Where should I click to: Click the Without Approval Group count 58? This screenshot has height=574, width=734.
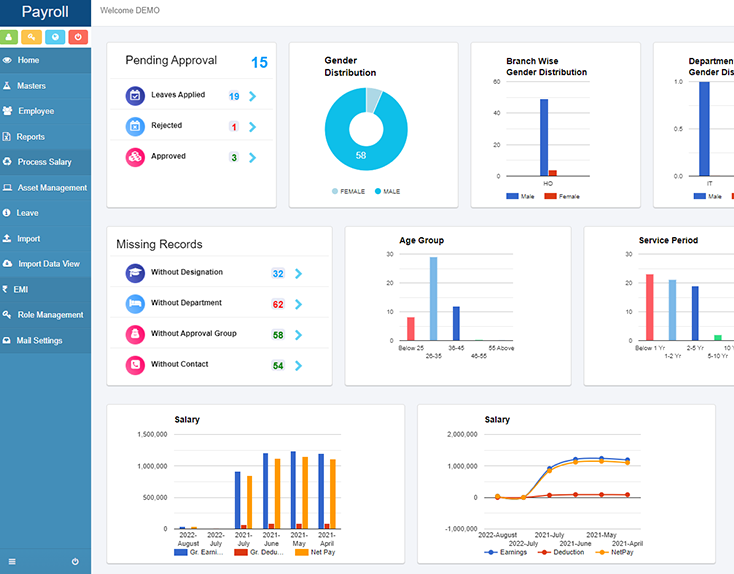[278, 335]
